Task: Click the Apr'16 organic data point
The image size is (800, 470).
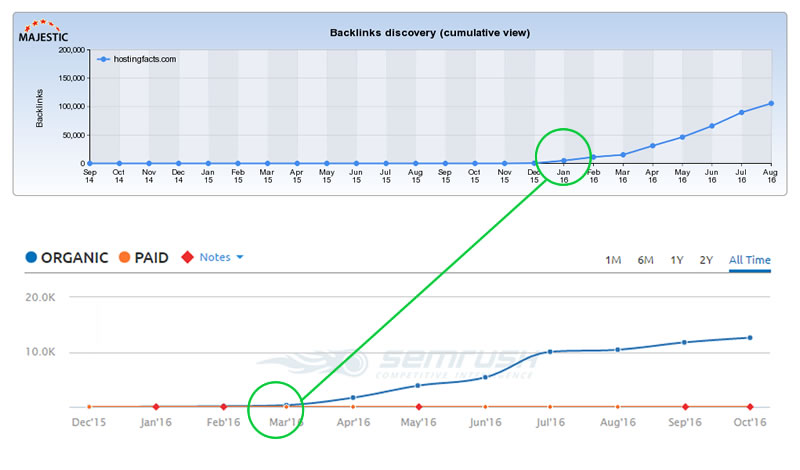Action: 353,398
